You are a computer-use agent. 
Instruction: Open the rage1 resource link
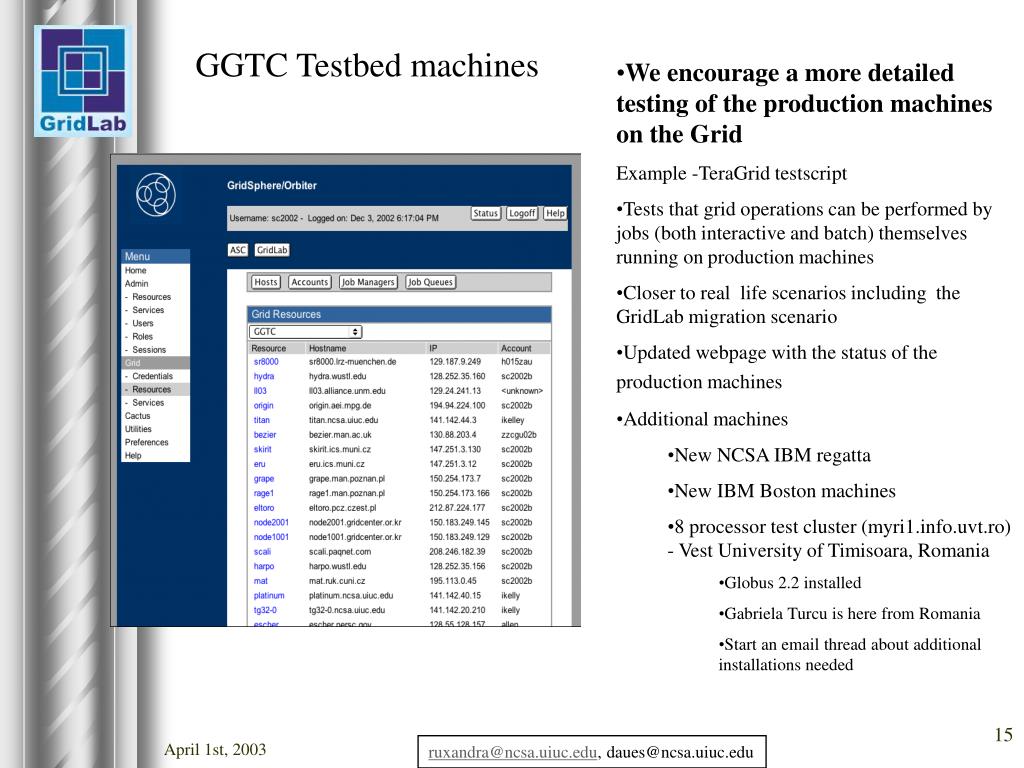(x=264, y=493)
